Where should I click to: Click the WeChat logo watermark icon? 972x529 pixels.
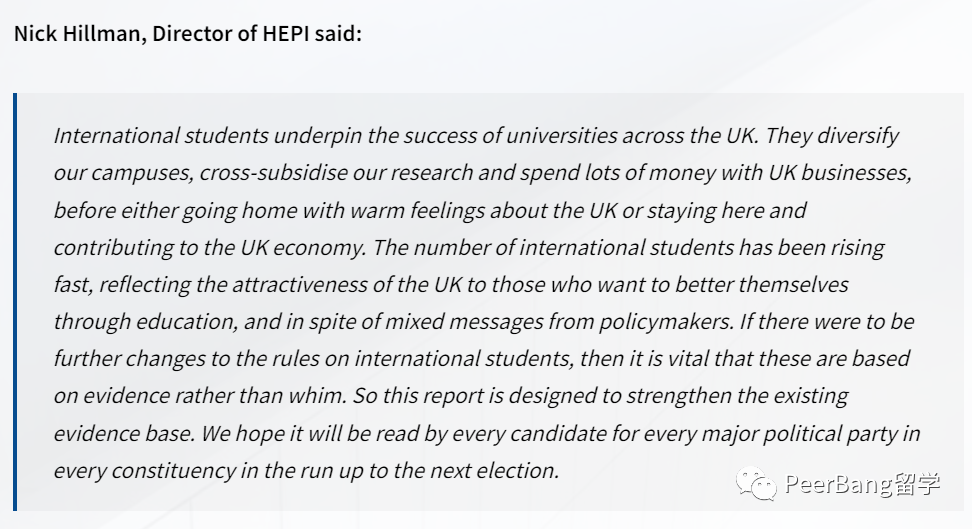pyautogui.click(x=757, y=485)
